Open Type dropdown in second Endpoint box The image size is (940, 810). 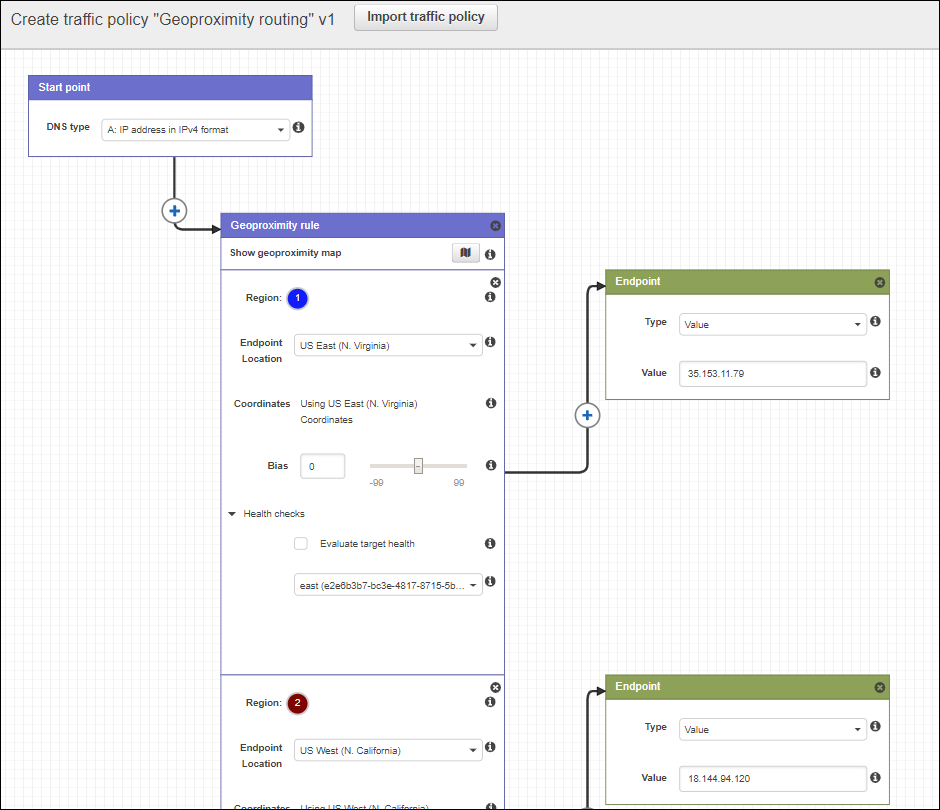point(773,730)
